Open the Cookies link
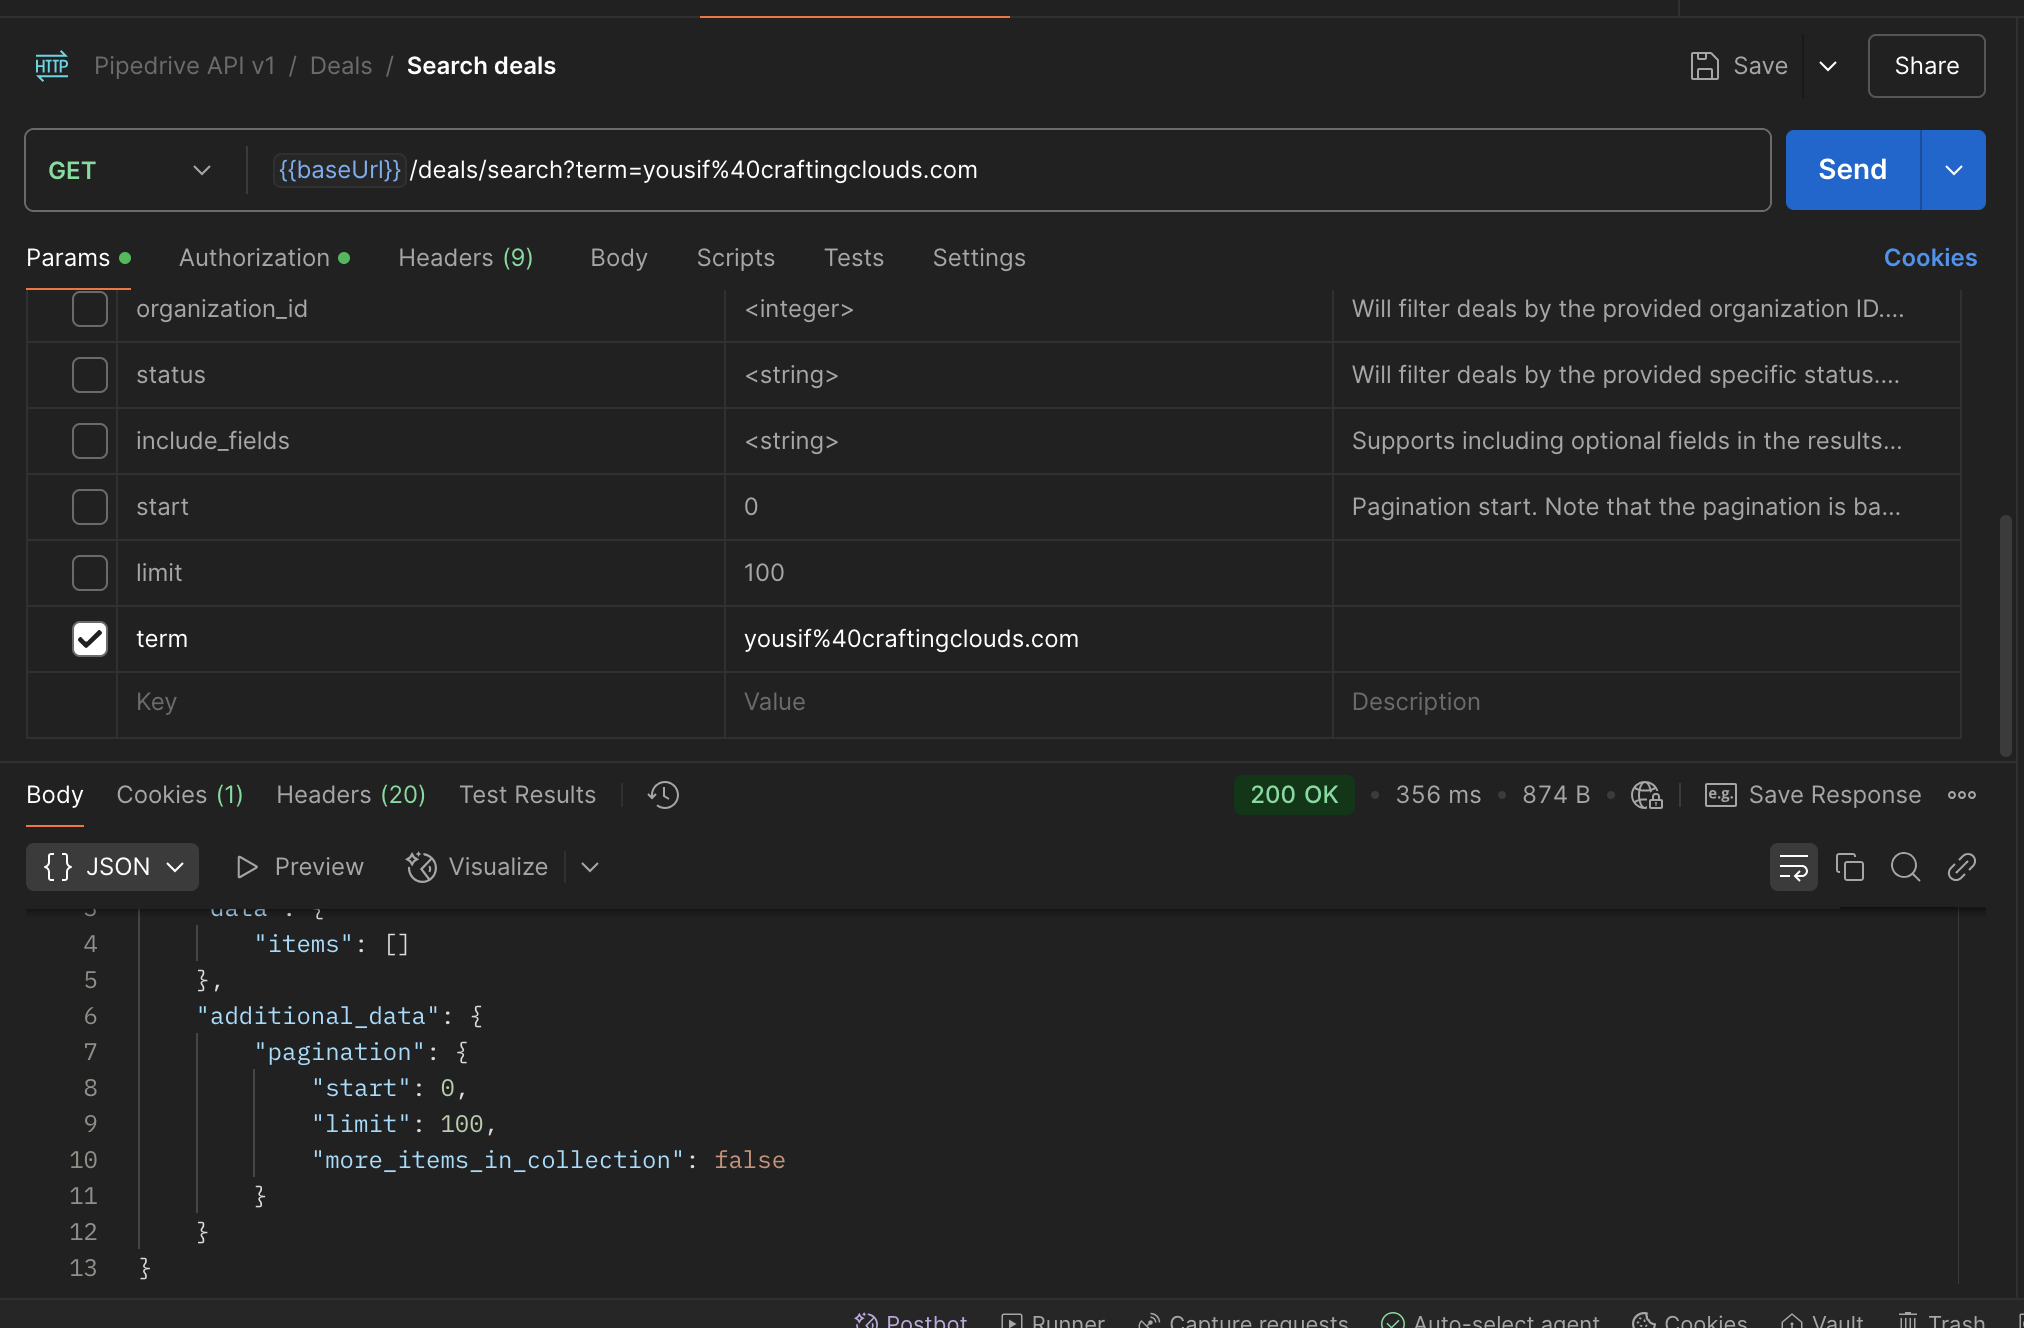2024x1328 pixels. coord(1930,258)
